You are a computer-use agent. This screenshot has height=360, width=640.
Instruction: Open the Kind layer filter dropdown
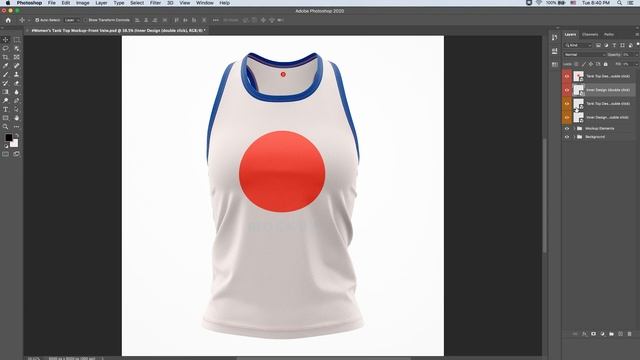[x=578, y=45]
